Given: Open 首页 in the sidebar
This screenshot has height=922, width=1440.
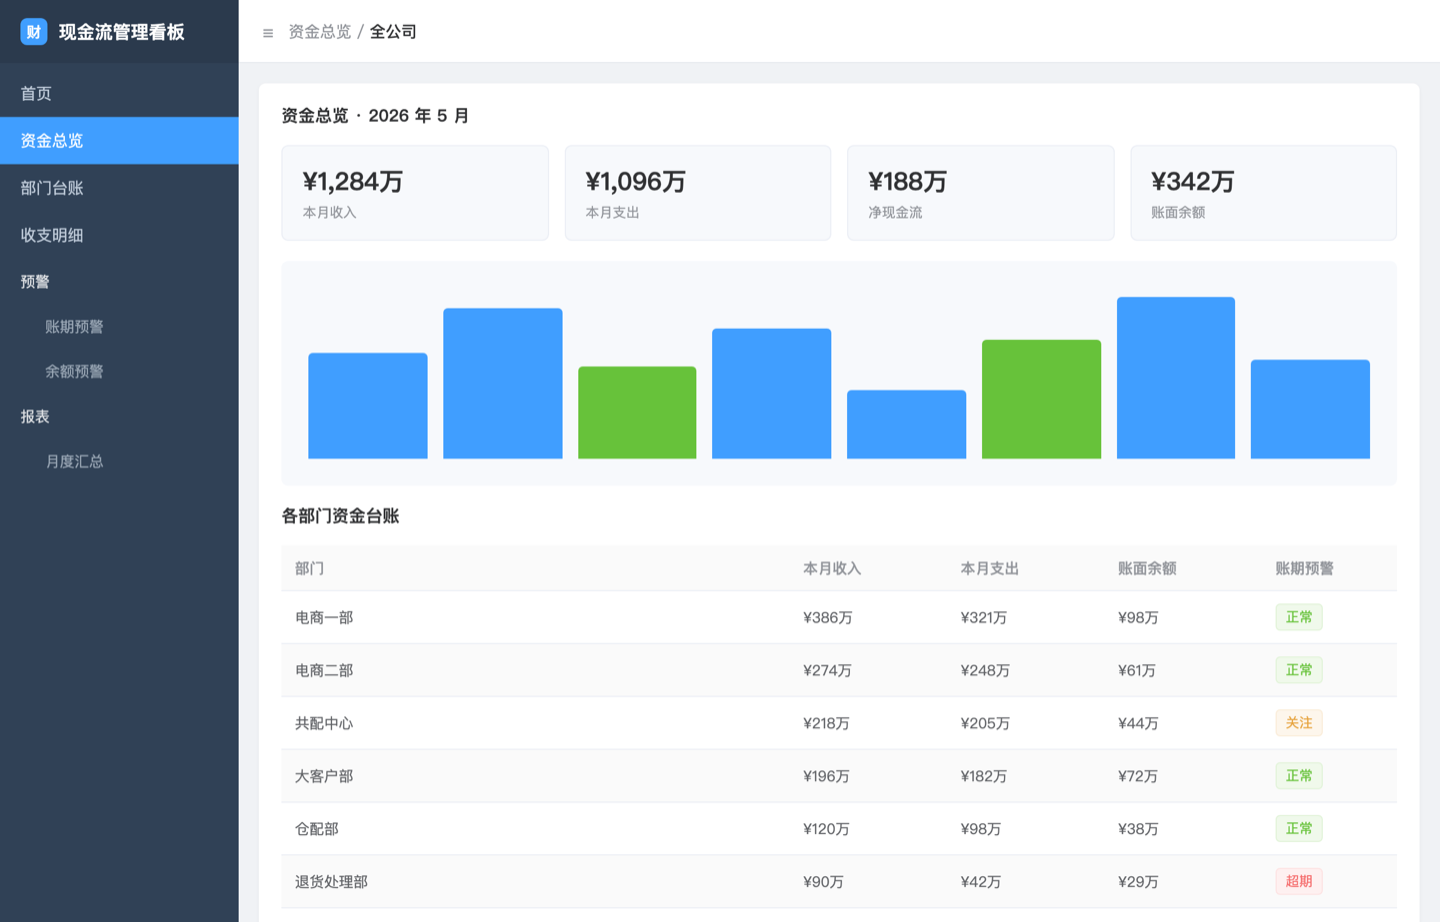Looking at the screenshot, I should [x=119, y=94].
